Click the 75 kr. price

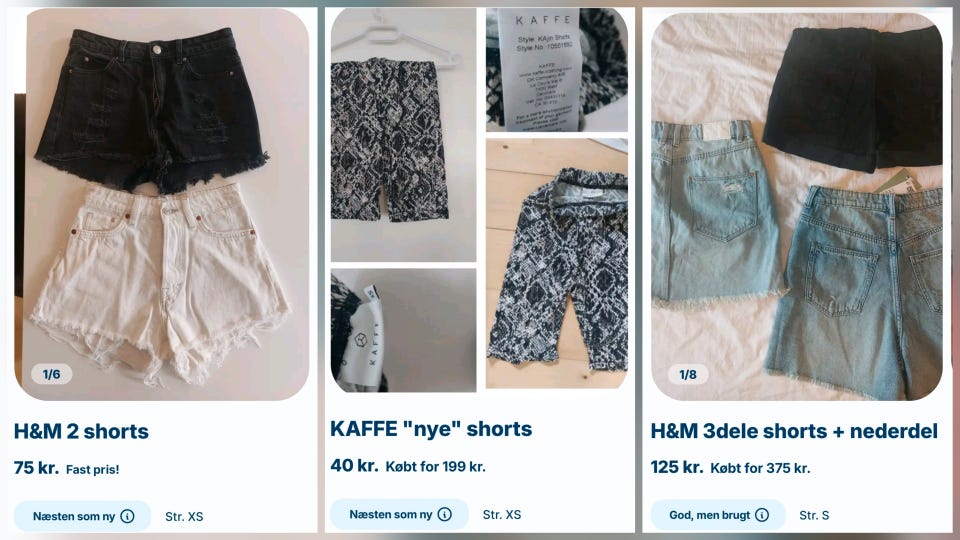pos(36,468)
